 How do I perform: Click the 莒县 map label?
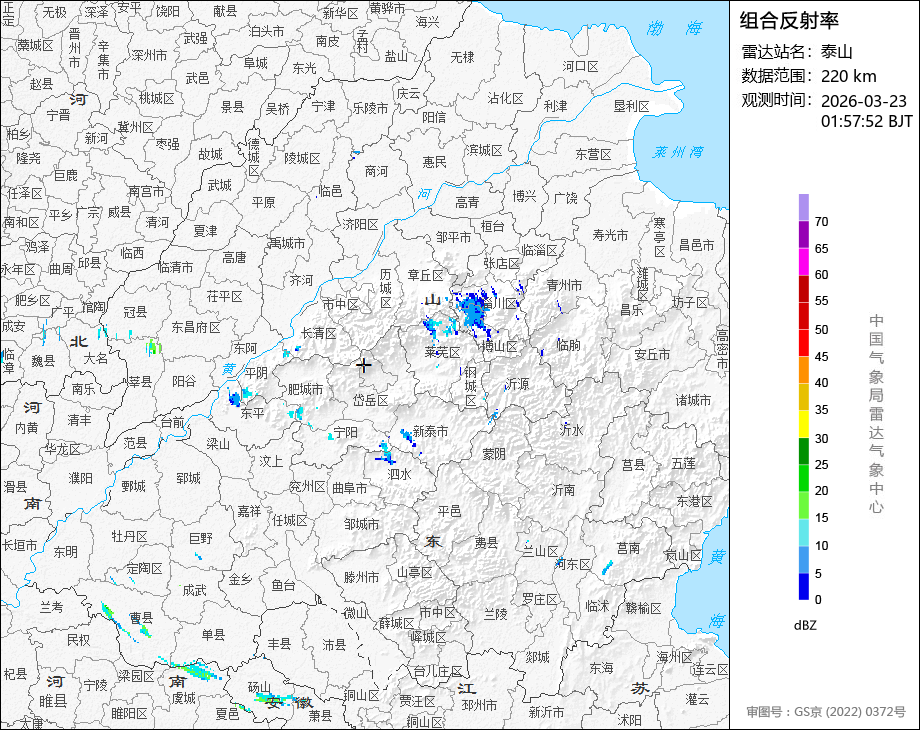click(633, 465)
